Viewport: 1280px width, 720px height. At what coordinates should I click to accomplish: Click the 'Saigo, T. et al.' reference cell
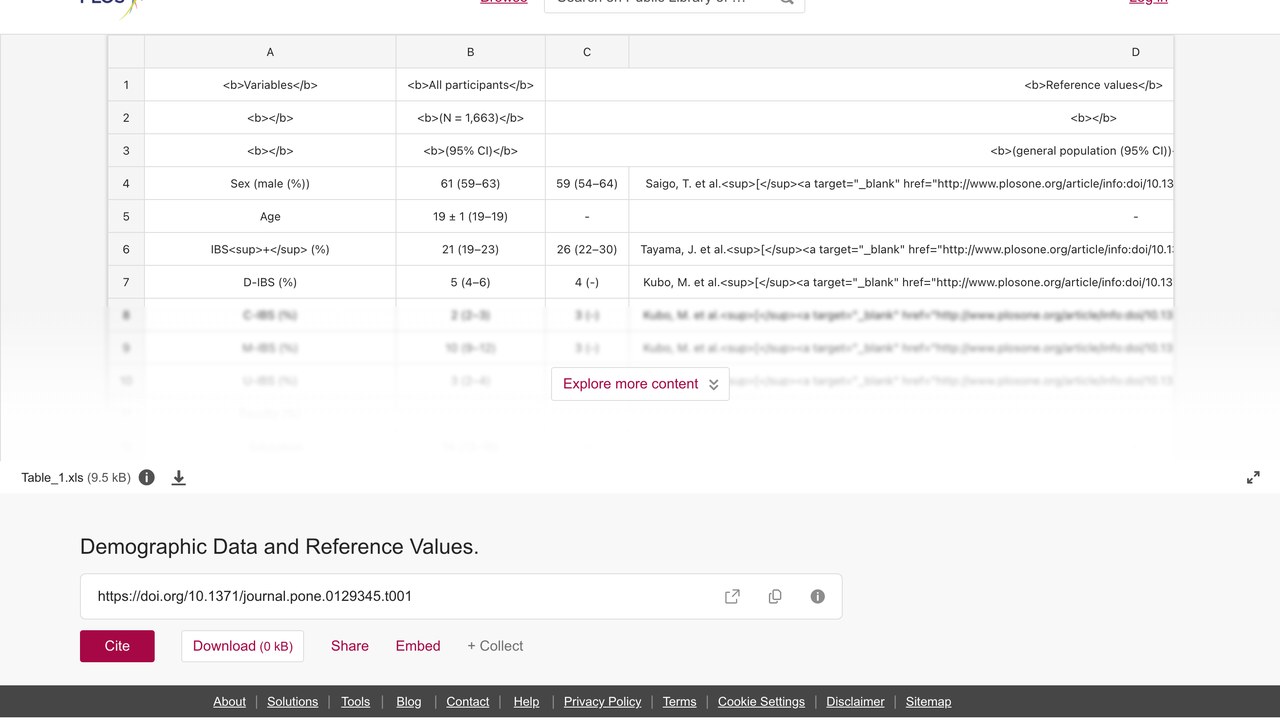point(901,184)
